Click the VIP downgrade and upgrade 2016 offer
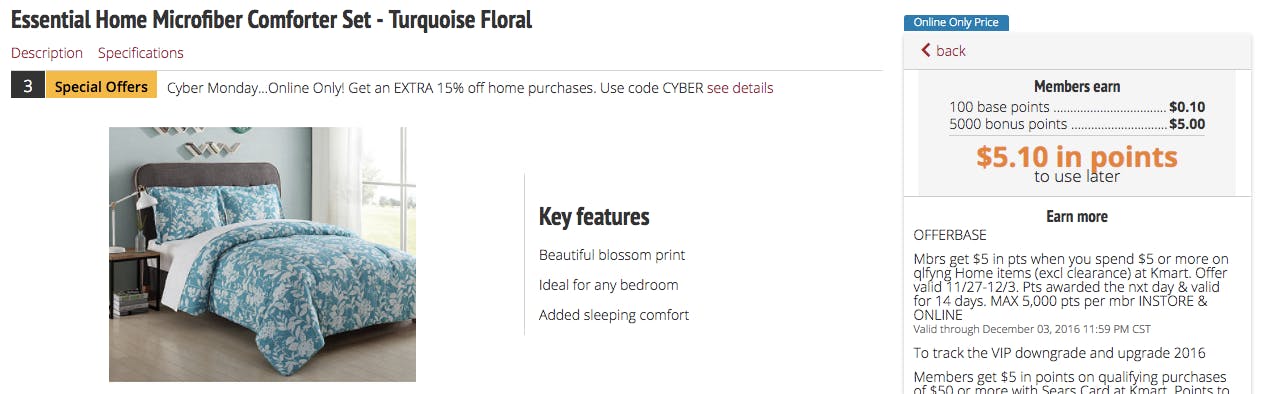This screenshot has width=1261, height=394. coord(1059,352)
